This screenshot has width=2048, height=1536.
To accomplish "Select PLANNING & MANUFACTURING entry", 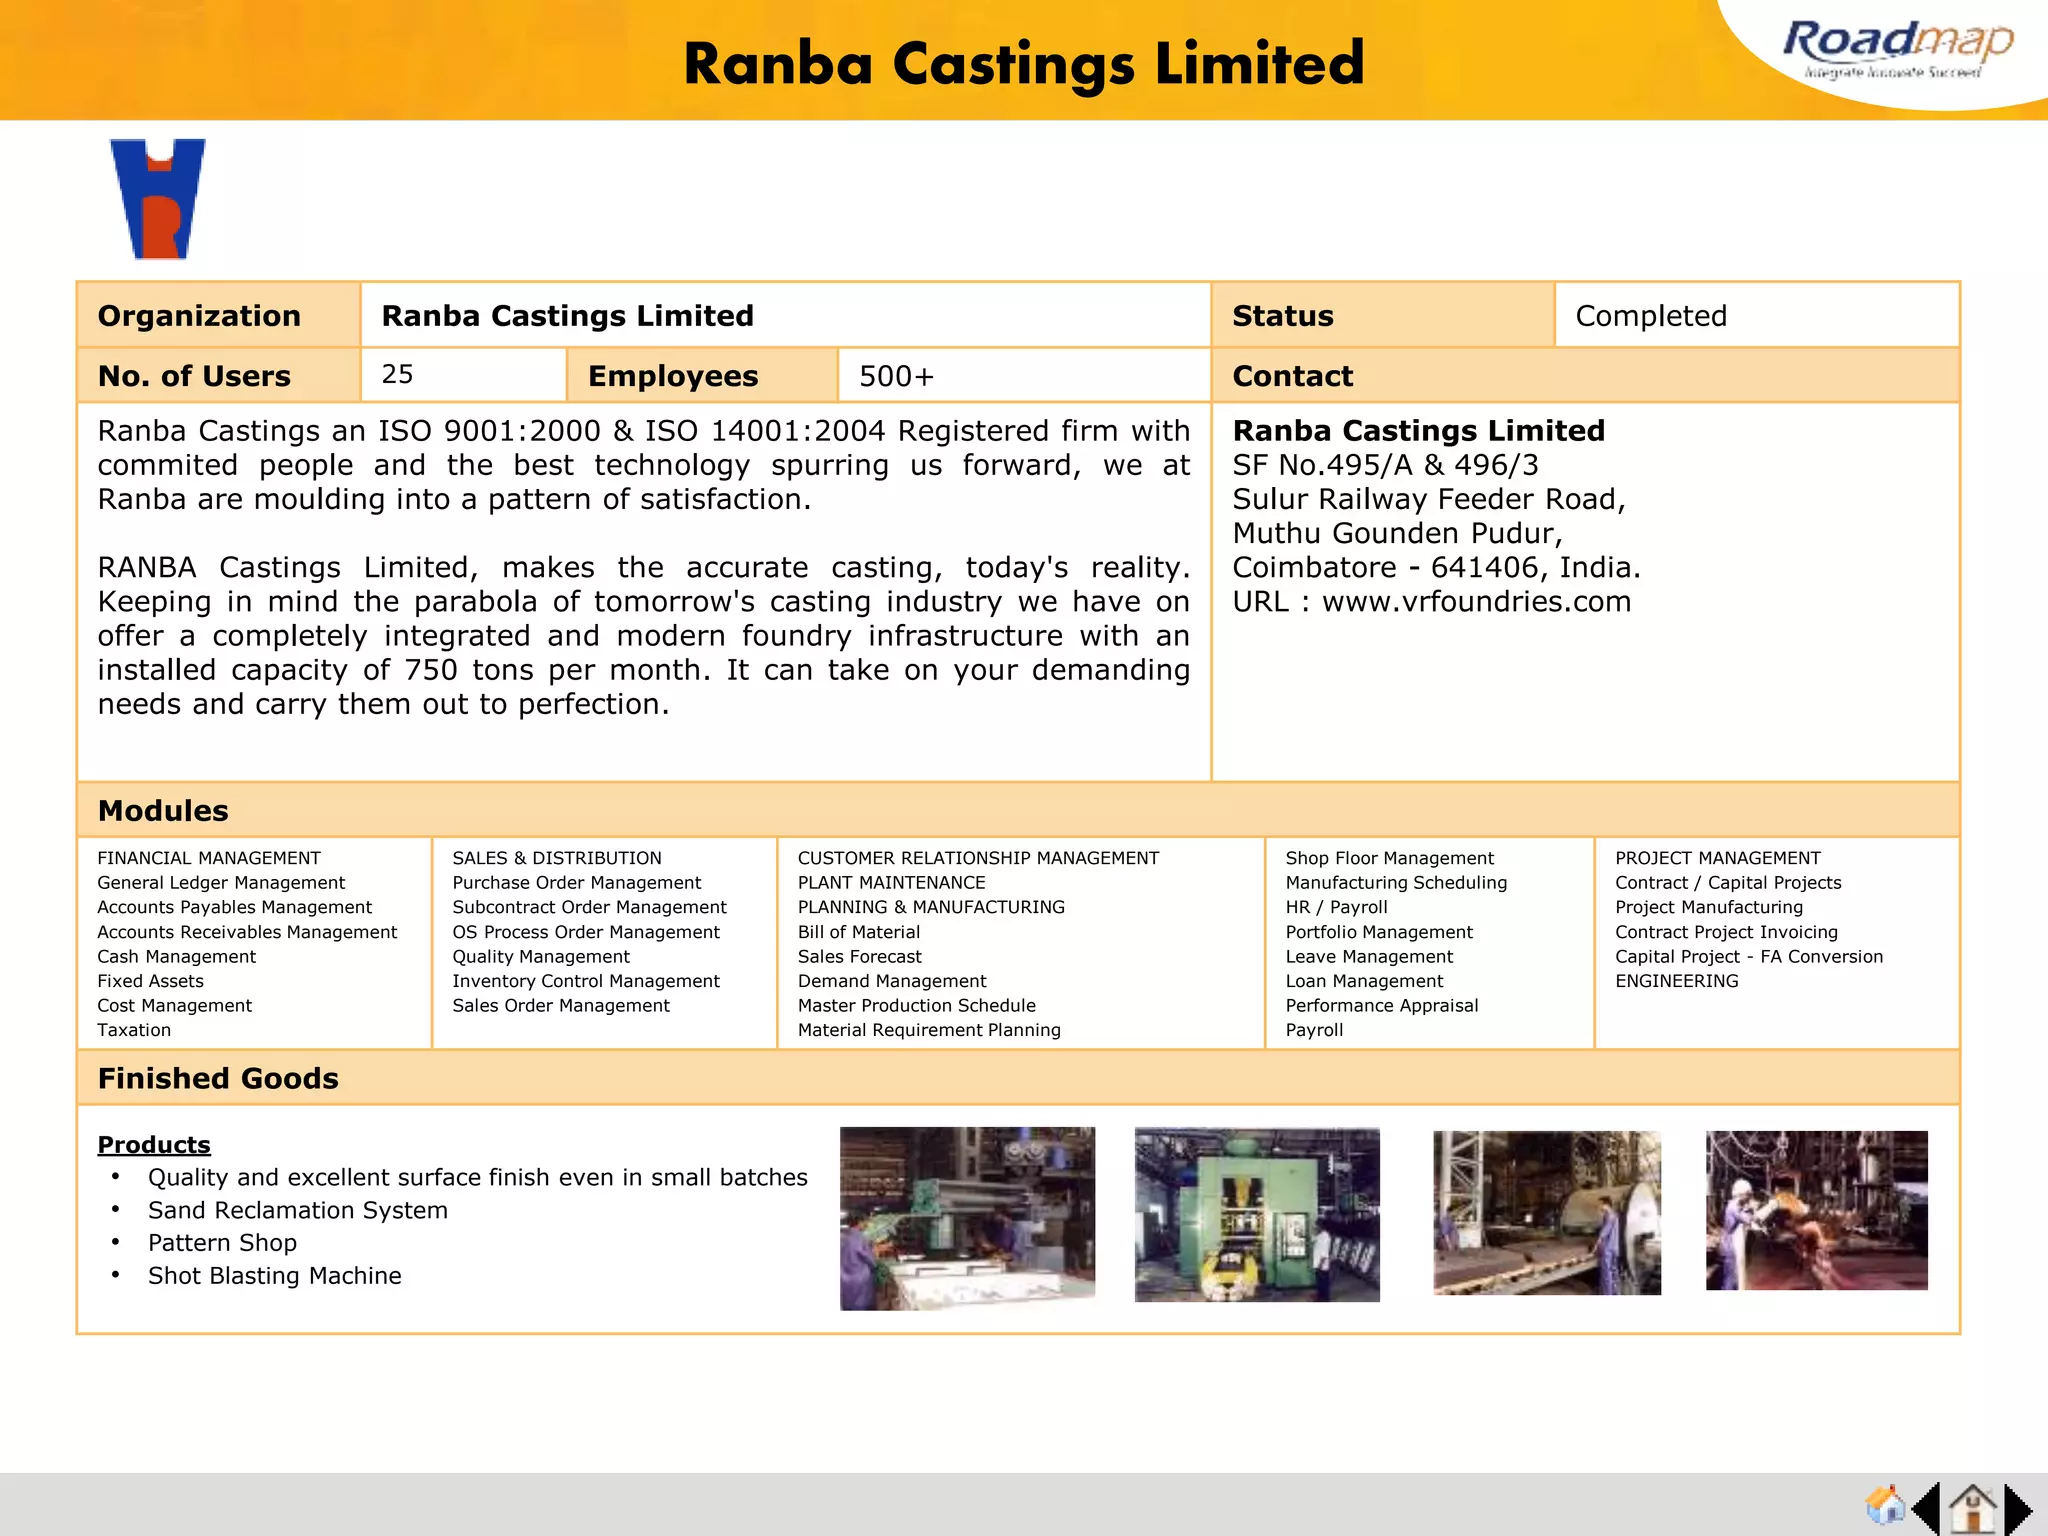I will pos(931,907).
